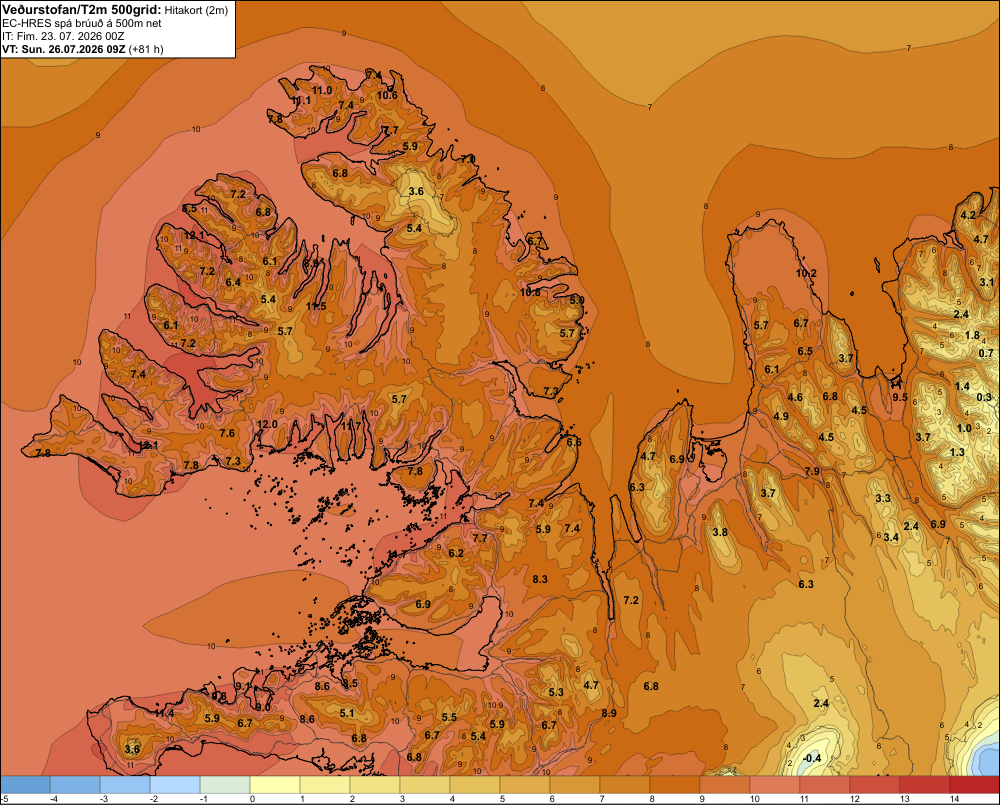1000x805 pixels.
Task: Click the -0.4 temperature label on the glacier
Action: (x=811, y=758)
